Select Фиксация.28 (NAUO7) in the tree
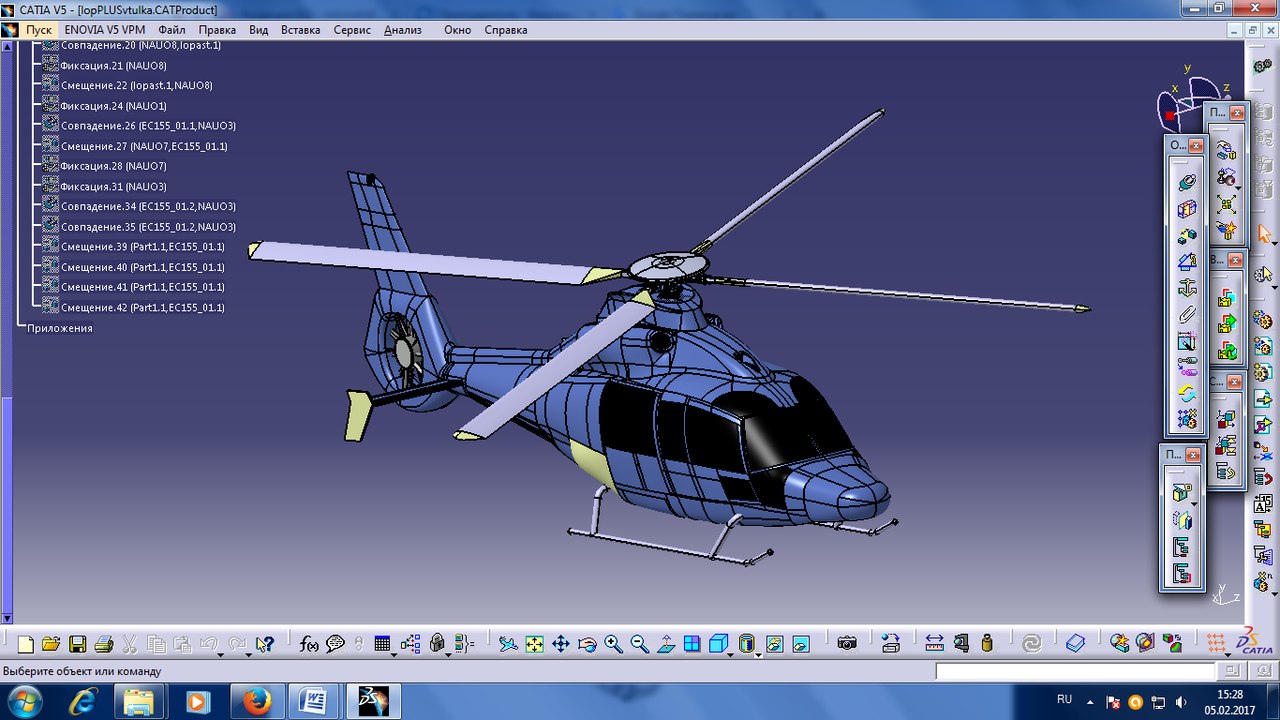This screenshot has height=720, width=1280. tap(113, 166)
